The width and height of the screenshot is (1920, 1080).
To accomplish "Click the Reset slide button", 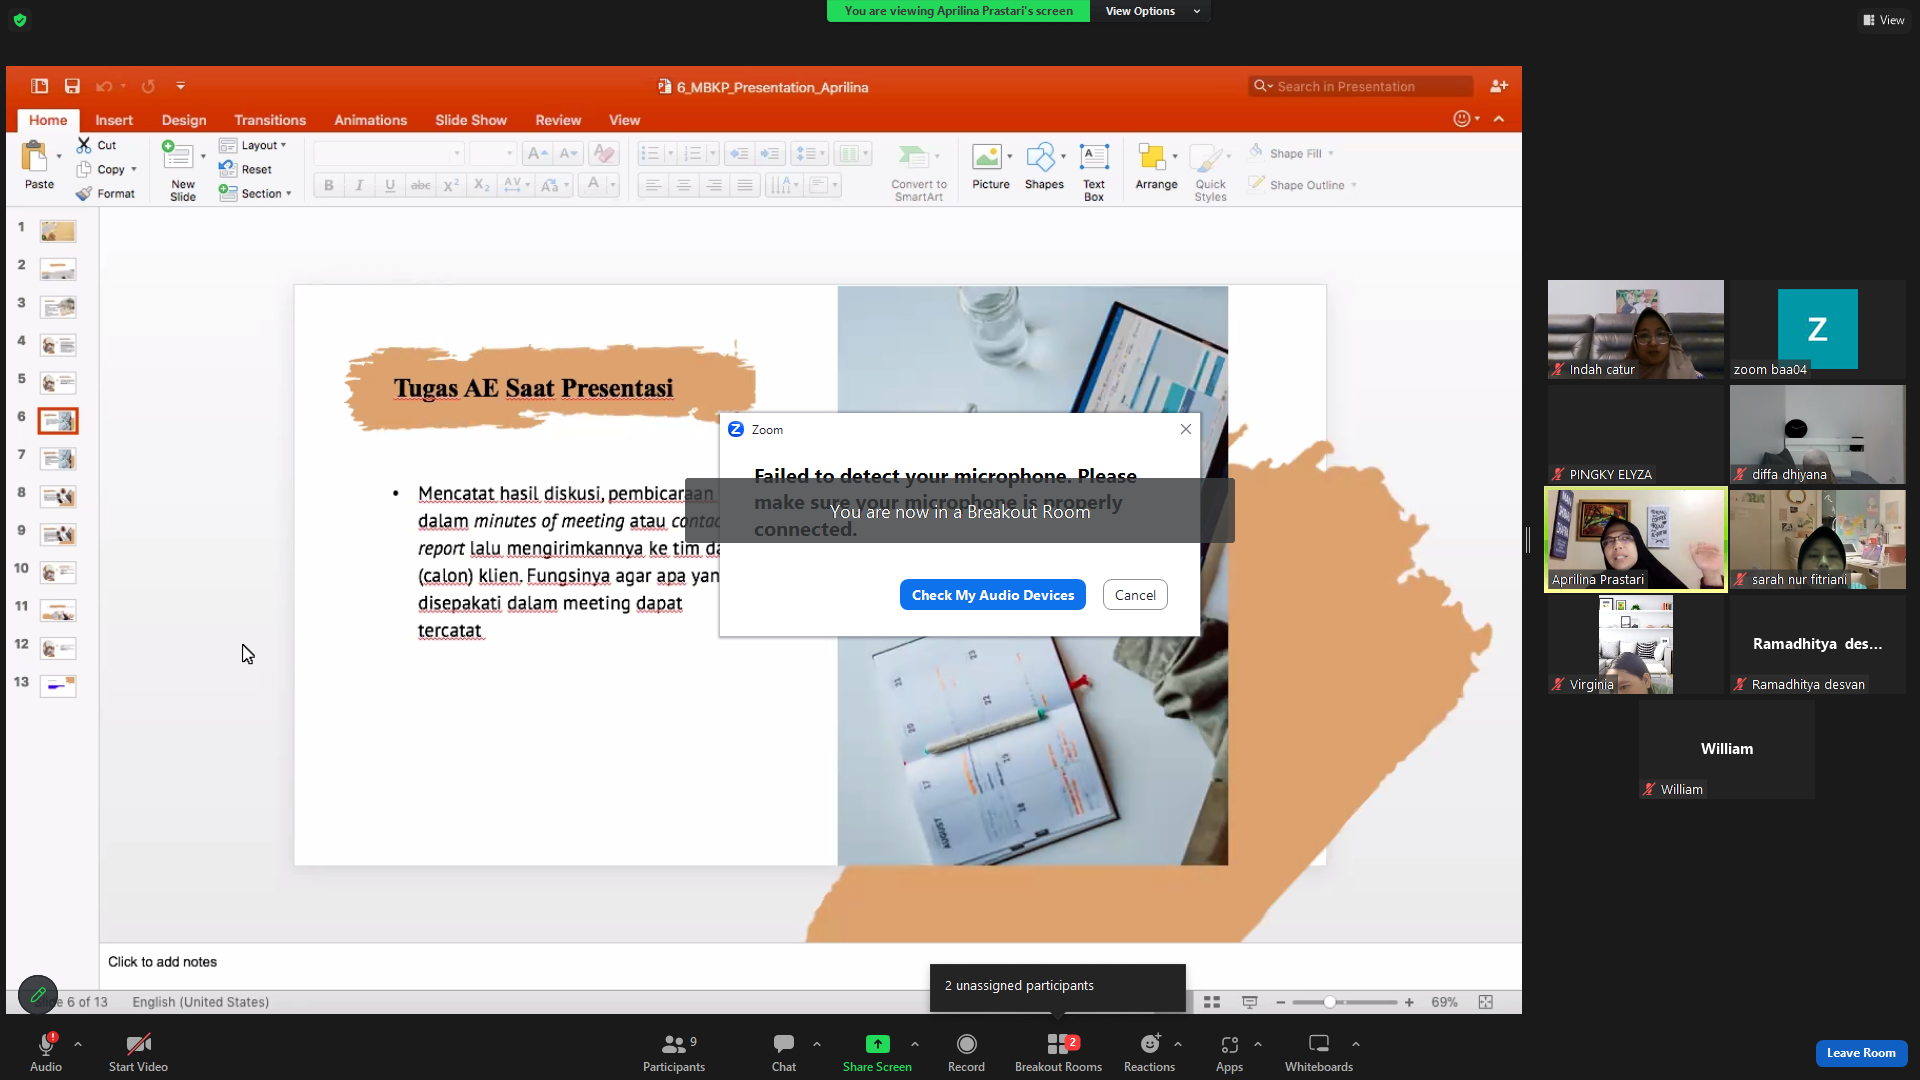I will click(246, 169).
